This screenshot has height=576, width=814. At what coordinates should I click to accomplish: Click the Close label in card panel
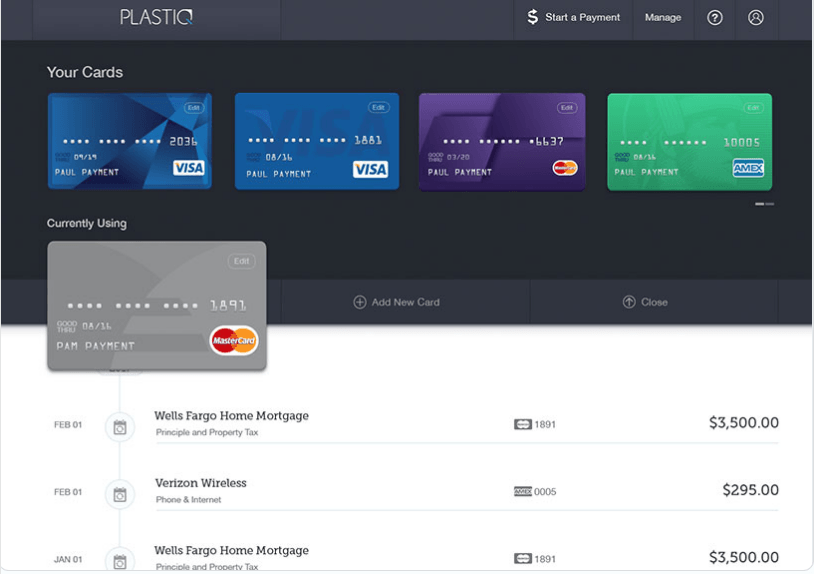pos(654,303)
